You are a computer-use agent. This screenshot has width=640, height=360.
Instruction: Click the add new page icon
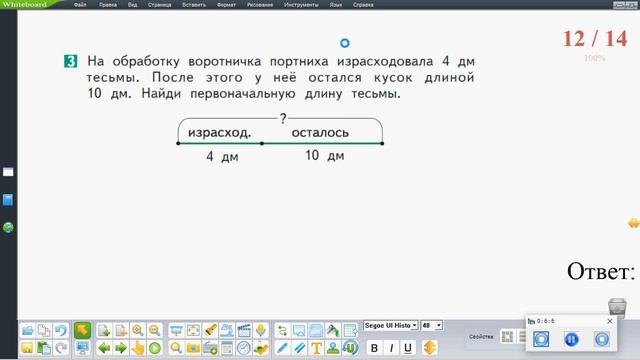click(104, 330)
